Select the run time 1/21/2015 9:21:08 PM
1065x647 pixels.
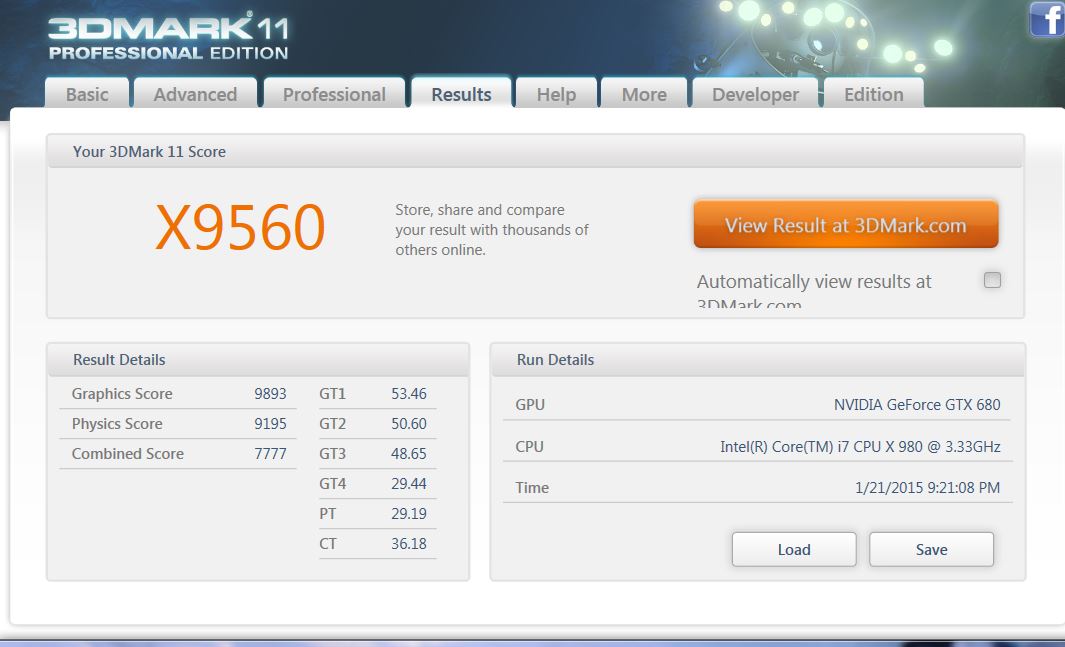(927, 487)
